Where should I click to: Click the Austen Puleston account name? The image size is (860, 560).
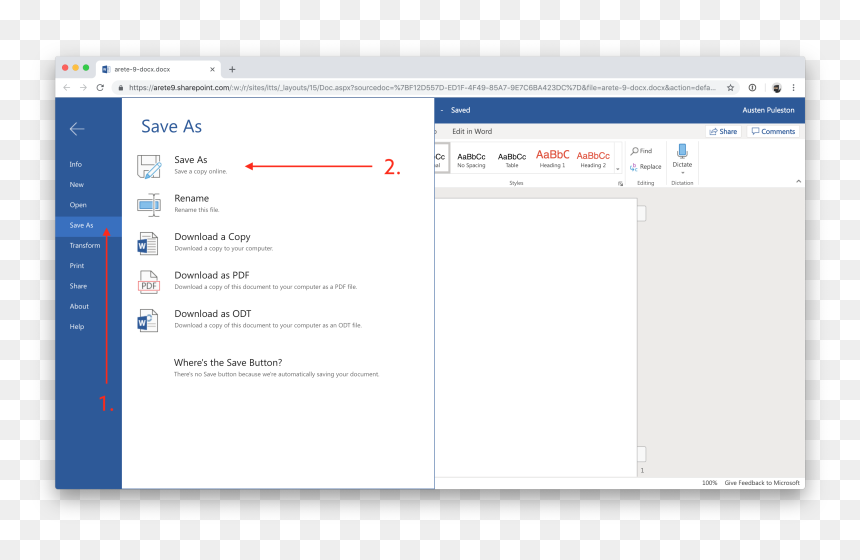coord(768,110)
